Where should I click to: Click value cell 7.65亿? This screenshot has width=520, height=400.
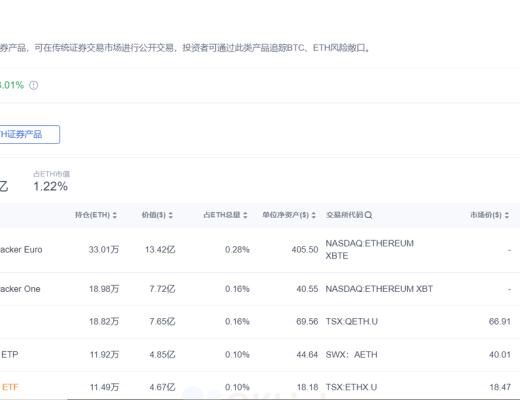pyautogui.click(x=162, y=321)
